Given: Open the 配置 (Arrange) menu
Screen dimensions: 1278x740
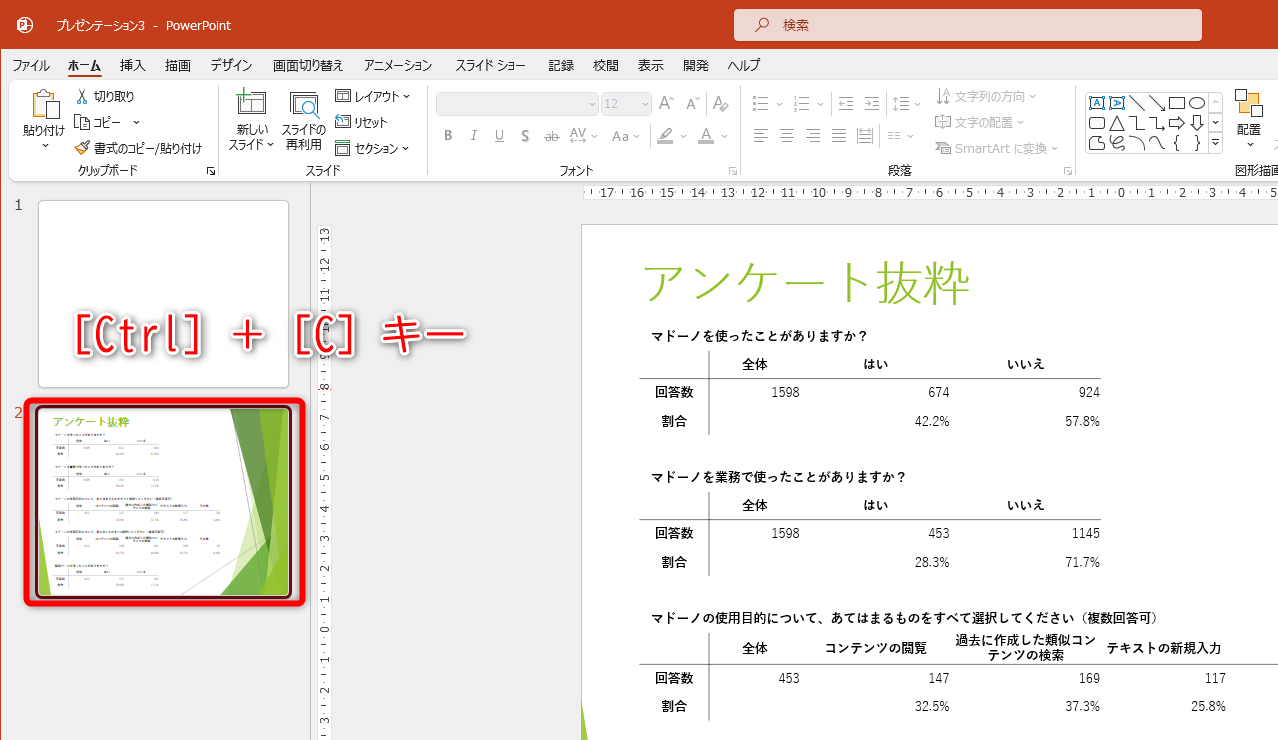Looking at the screenshot, I should tap(1250, 120).
